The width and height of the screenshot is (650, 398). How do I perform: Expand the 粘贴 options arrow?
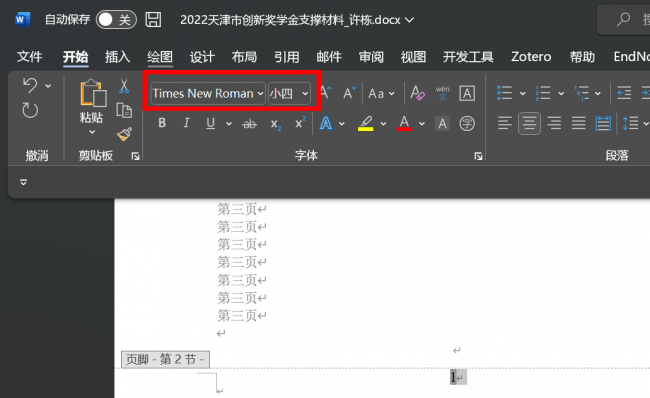(x=92, y=132)
